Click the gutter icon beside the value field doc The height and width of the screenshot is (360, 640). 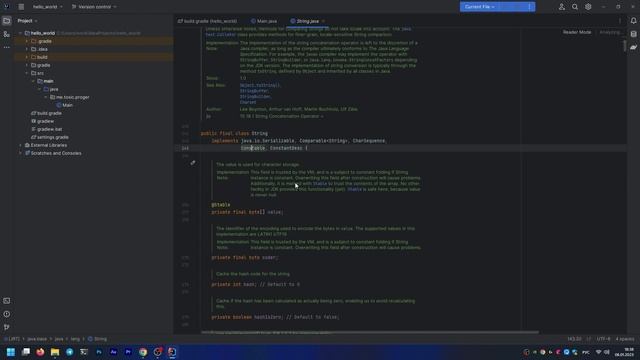(x=193, y=163)
